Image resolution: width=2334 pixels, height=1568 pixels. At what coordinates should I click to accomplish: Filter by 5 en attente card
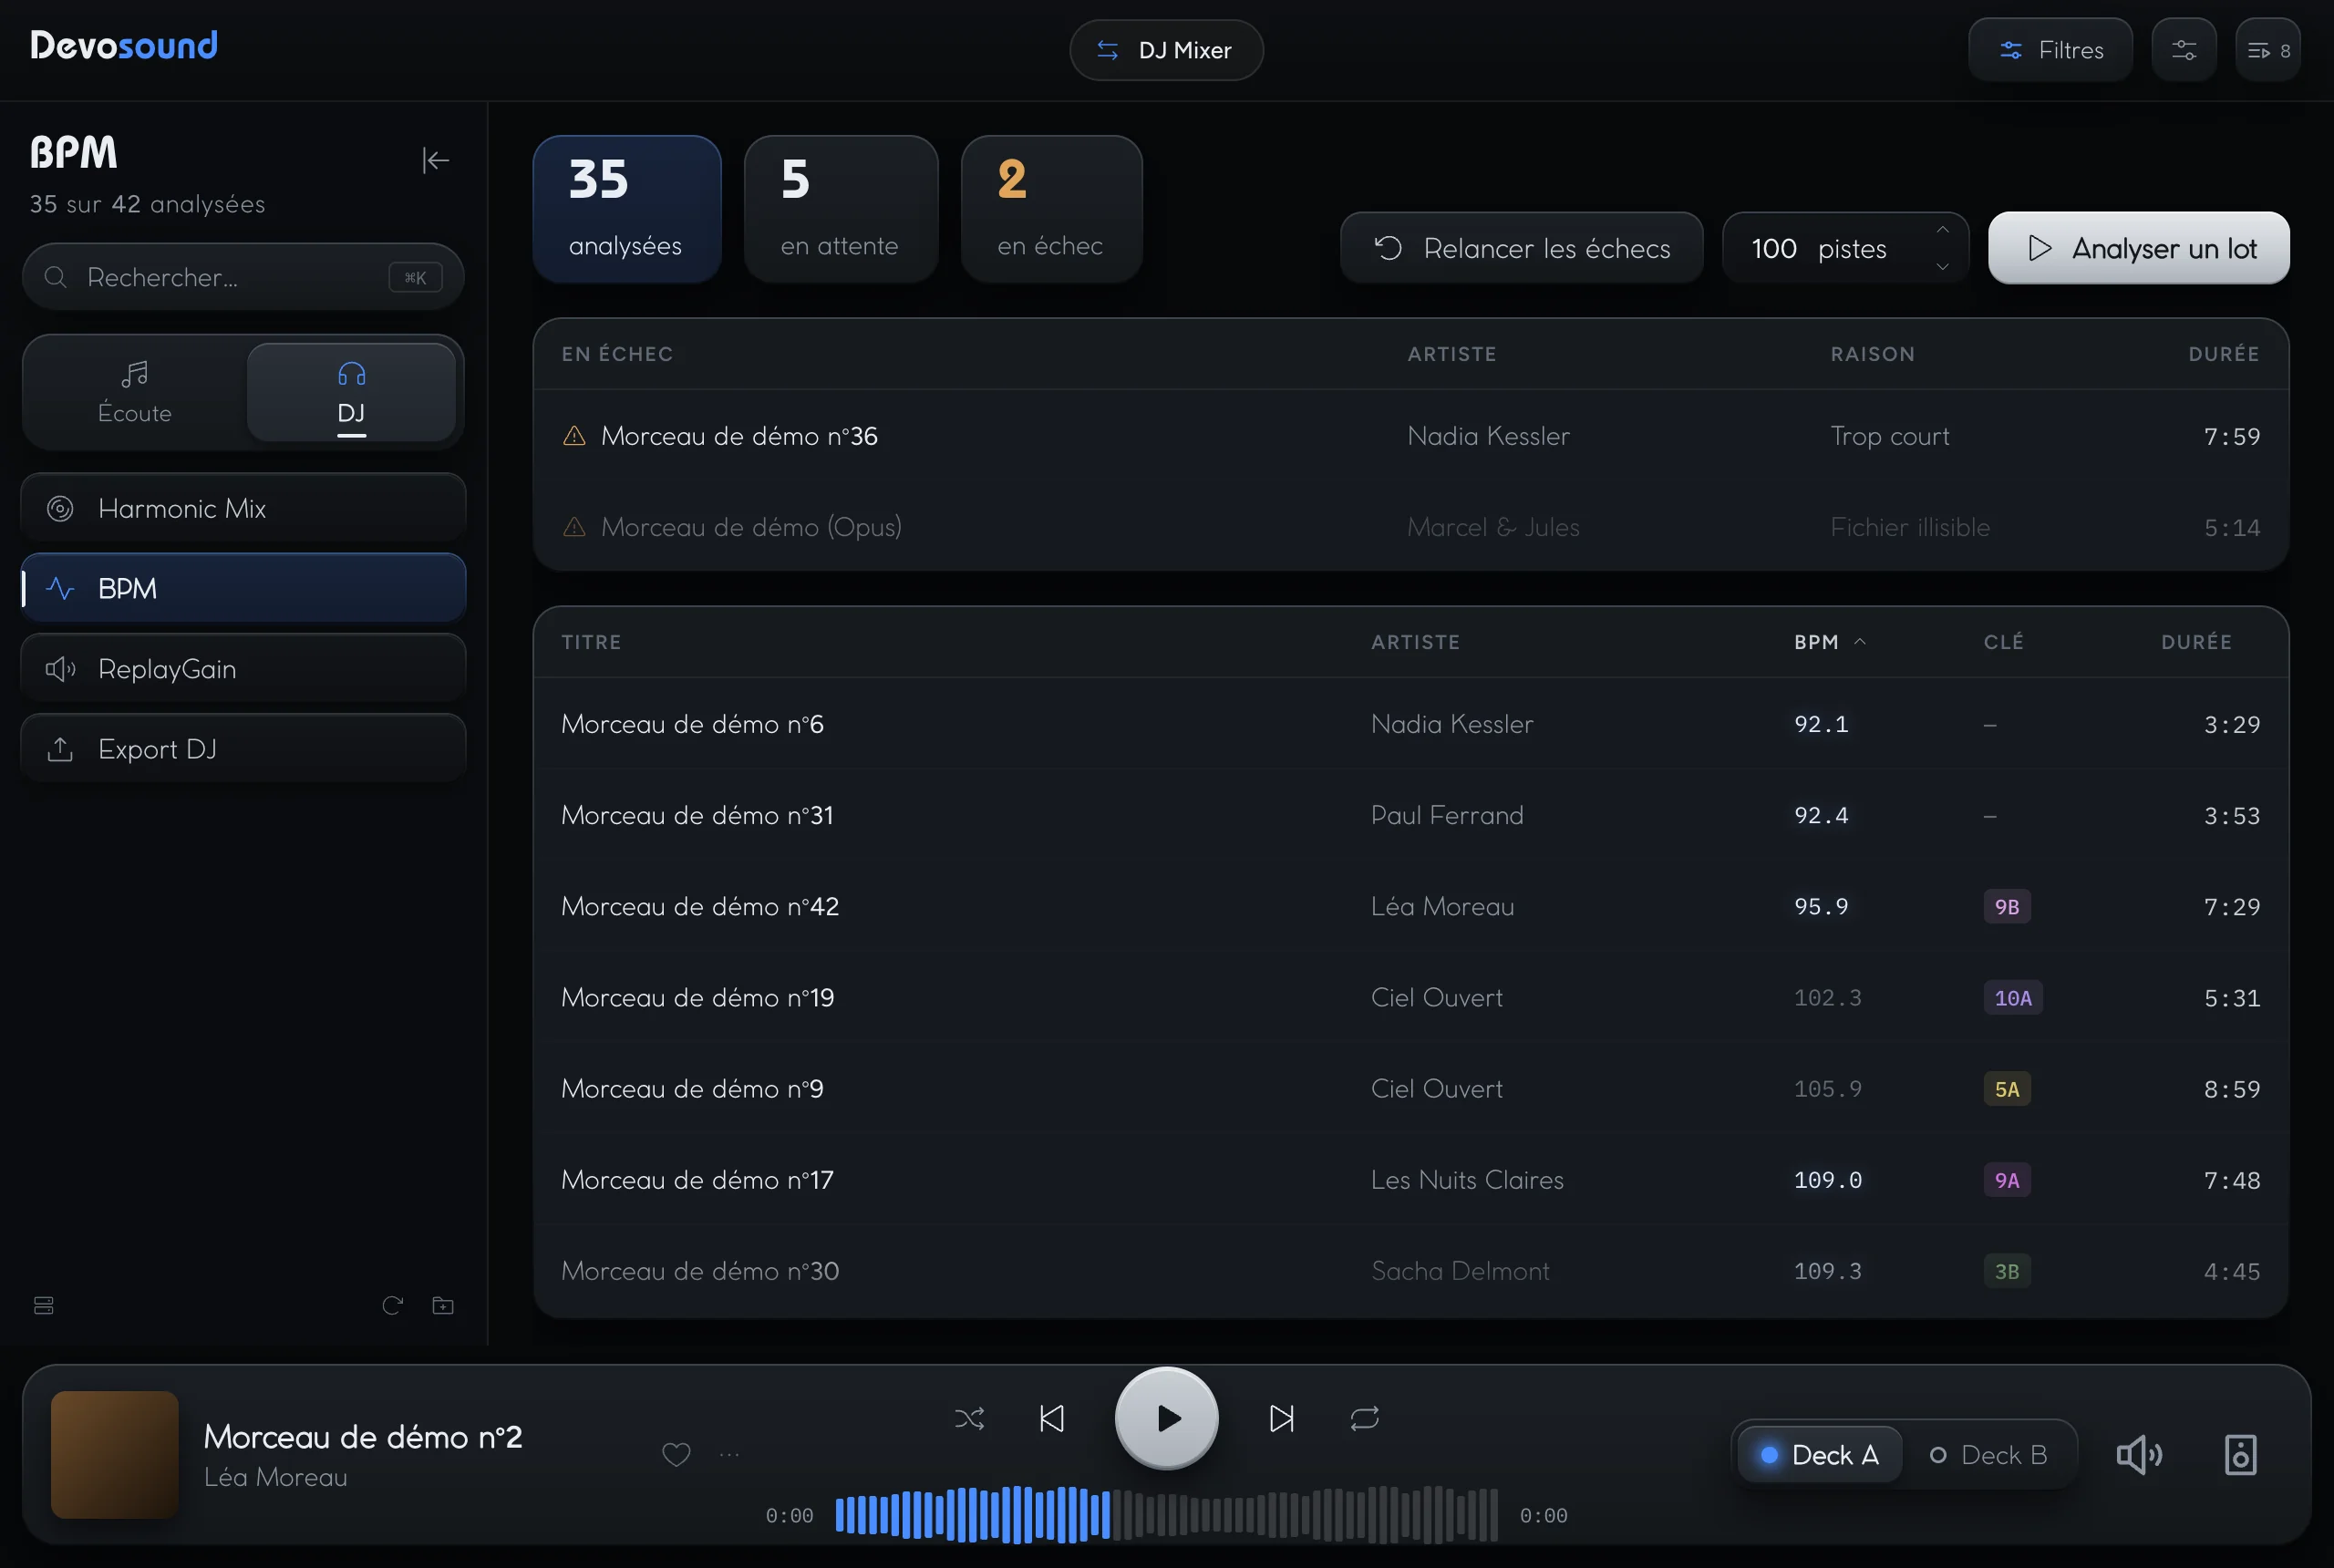(841, 209)
